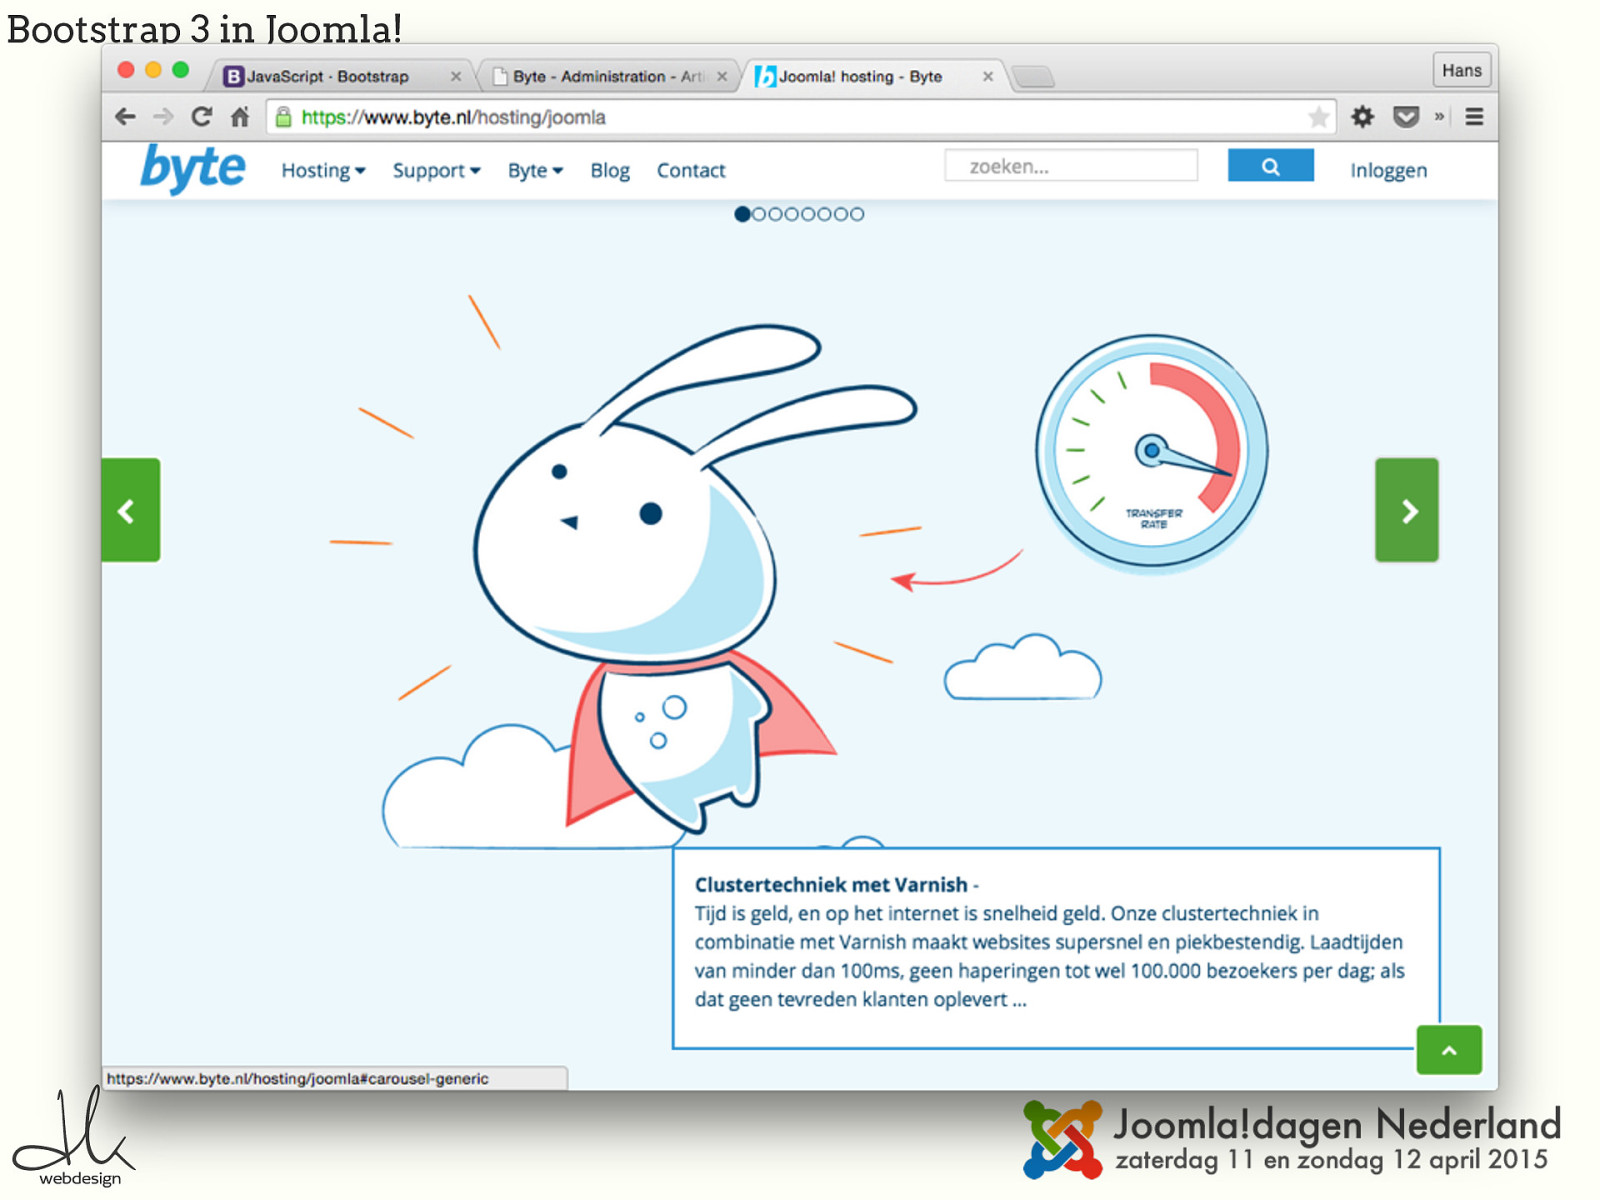This screenshot has width=1600, height=1200.
Task: Bookmark page with the star icon
Action: [1319, 117]
